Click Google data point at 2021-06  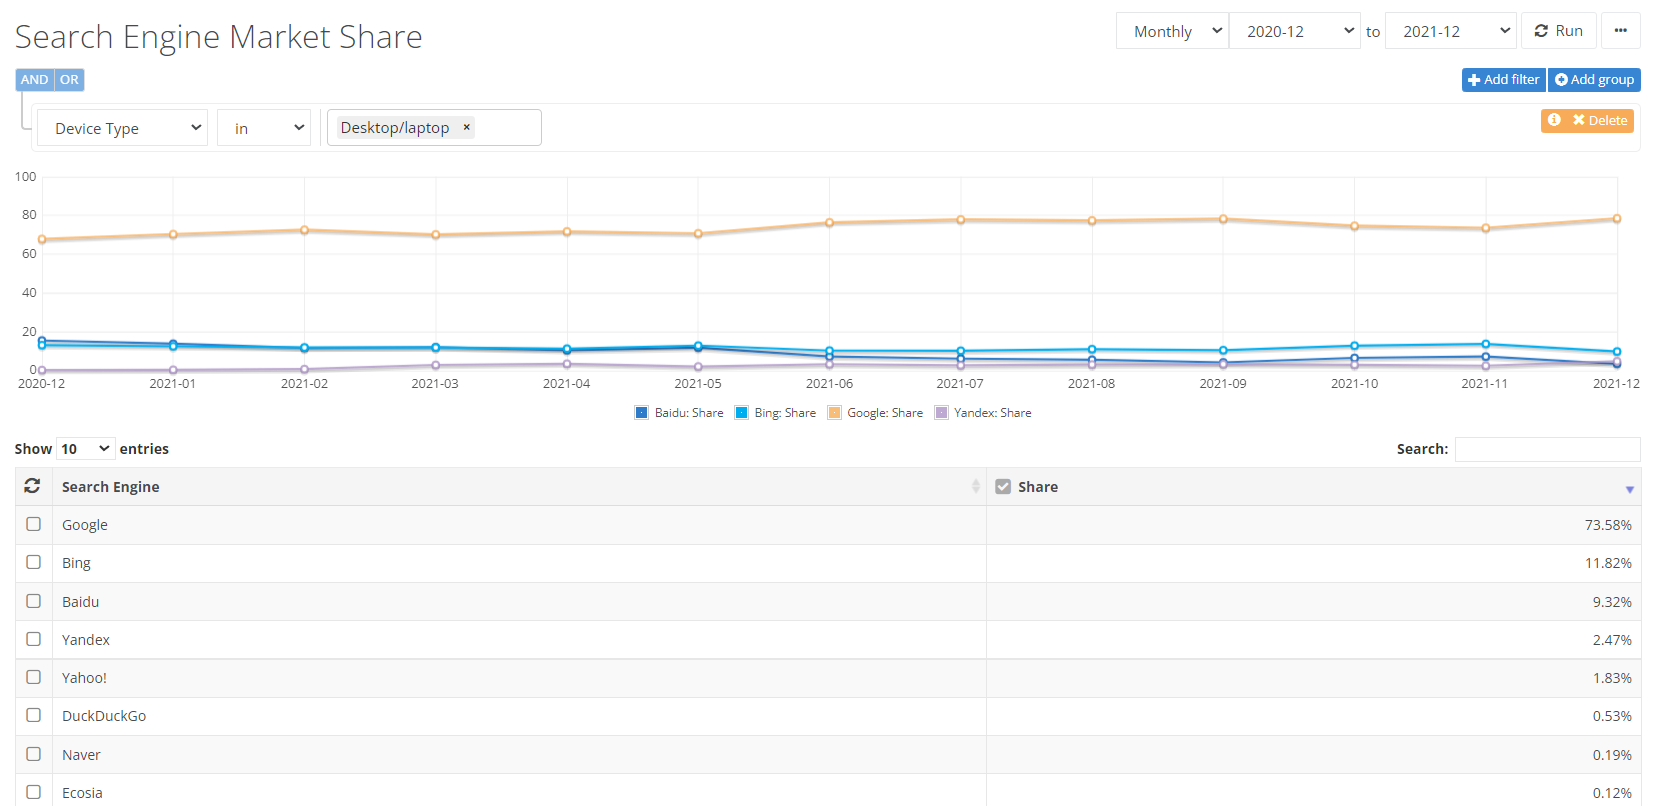[829, 223]
